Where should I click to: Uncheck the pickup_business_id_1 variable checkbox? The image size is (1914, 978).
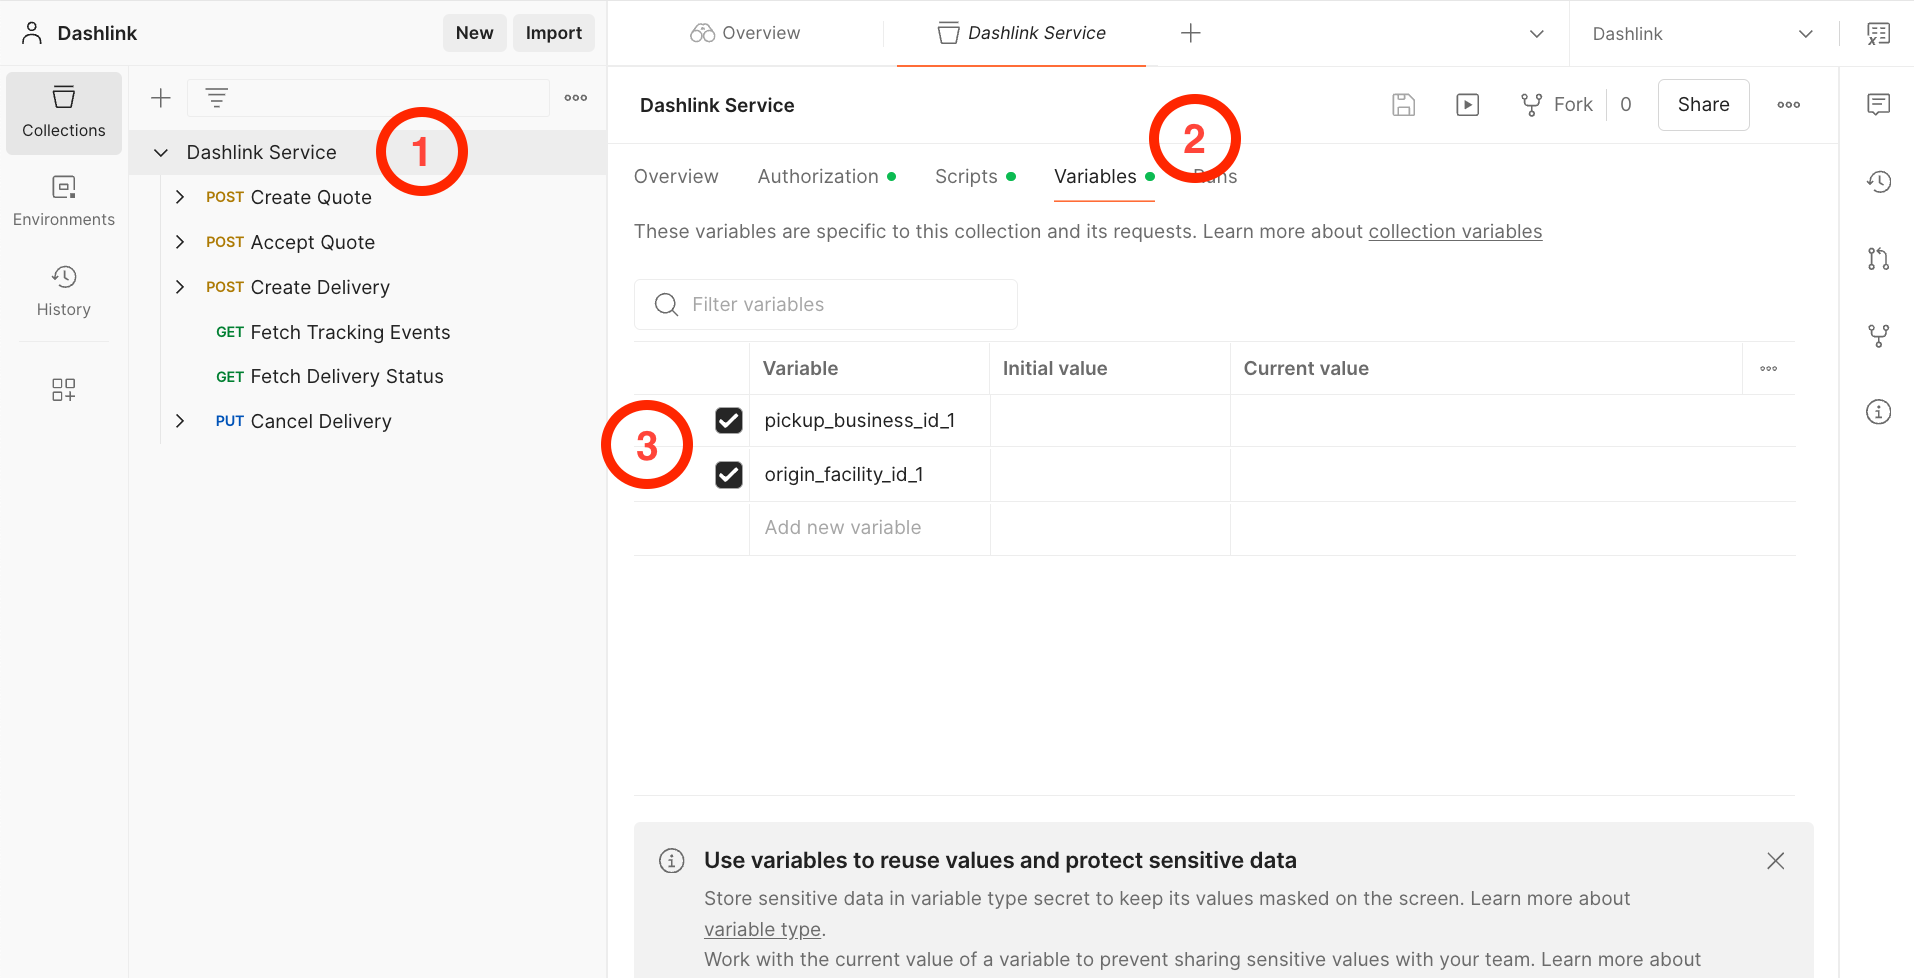729,421
